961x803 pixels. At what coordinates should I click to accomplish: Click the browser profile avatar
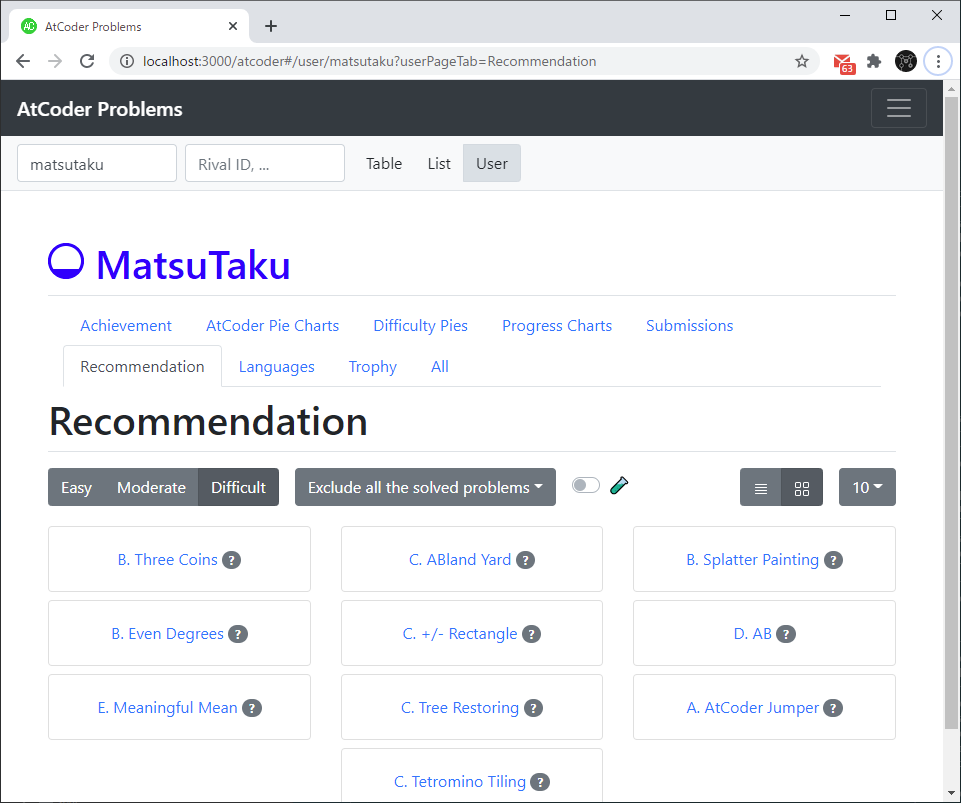[x=906, y=61]
